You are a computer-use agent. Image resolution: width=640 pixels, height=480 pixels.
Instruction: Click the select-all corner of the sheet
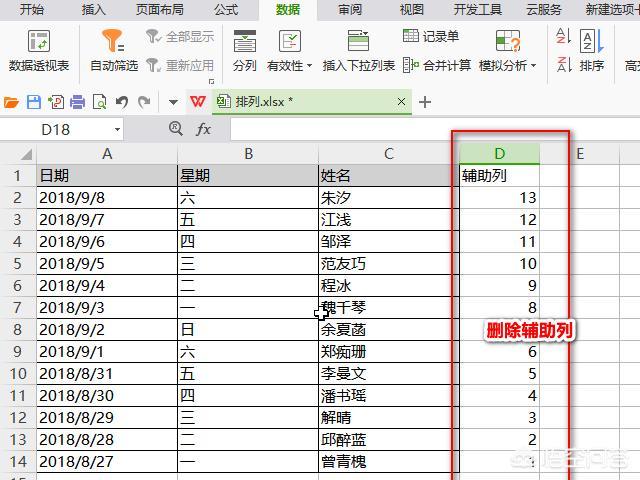25,154
